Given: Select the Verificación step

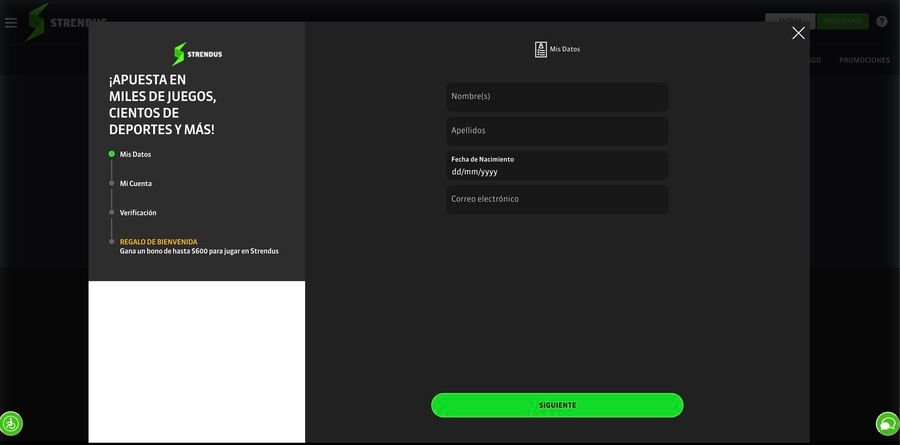Looking at the screenshot, I should coord(138,213).
